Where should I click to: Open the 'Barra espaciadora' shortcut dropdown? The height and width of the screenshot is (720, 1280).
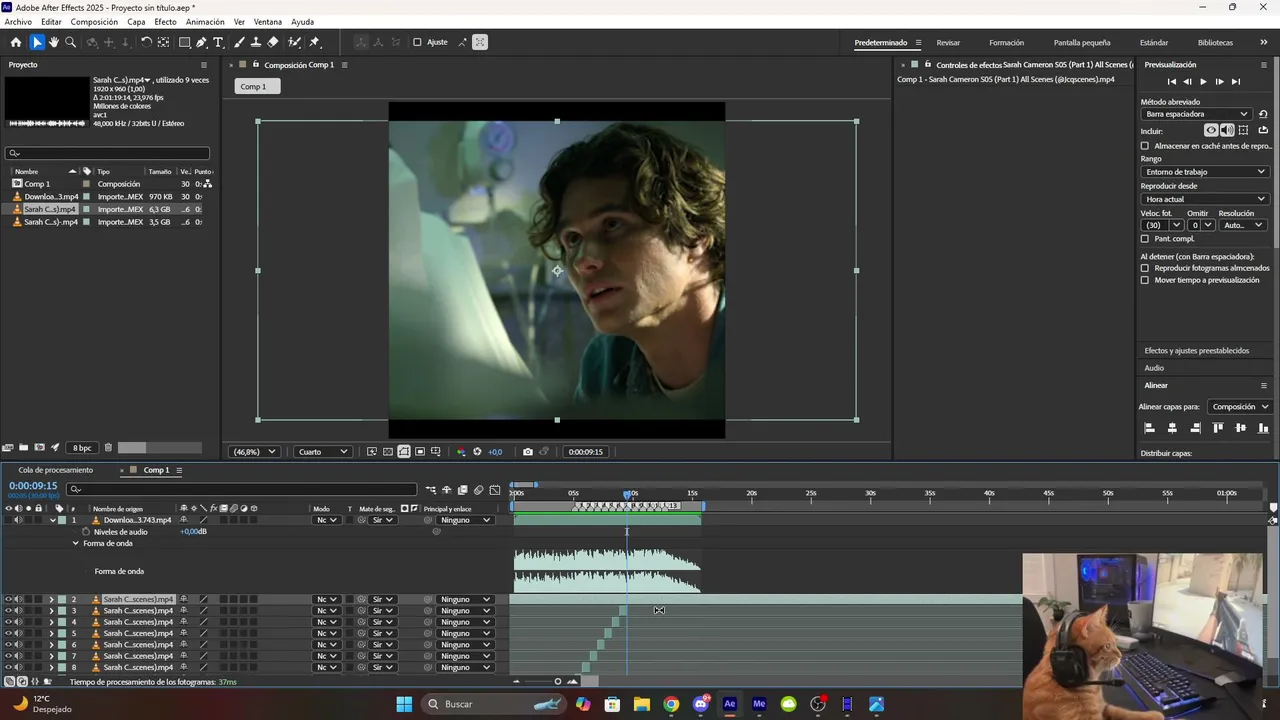(1196, 114)
